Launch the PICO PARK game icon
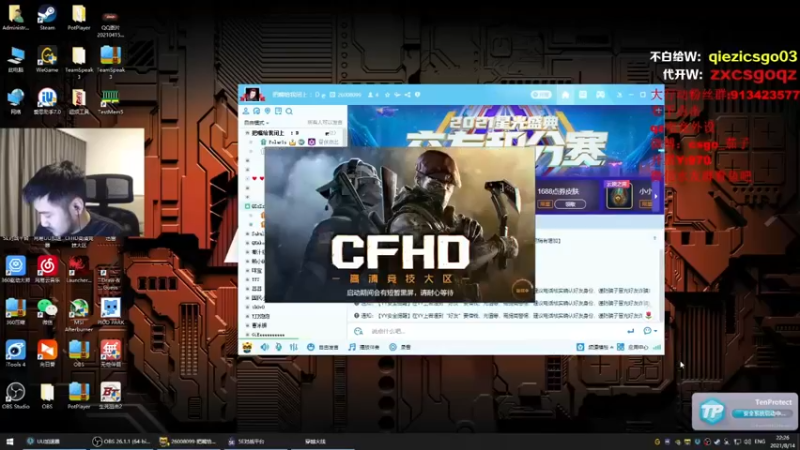Viewport: 800px width, 450px height. tap(110, 311)
